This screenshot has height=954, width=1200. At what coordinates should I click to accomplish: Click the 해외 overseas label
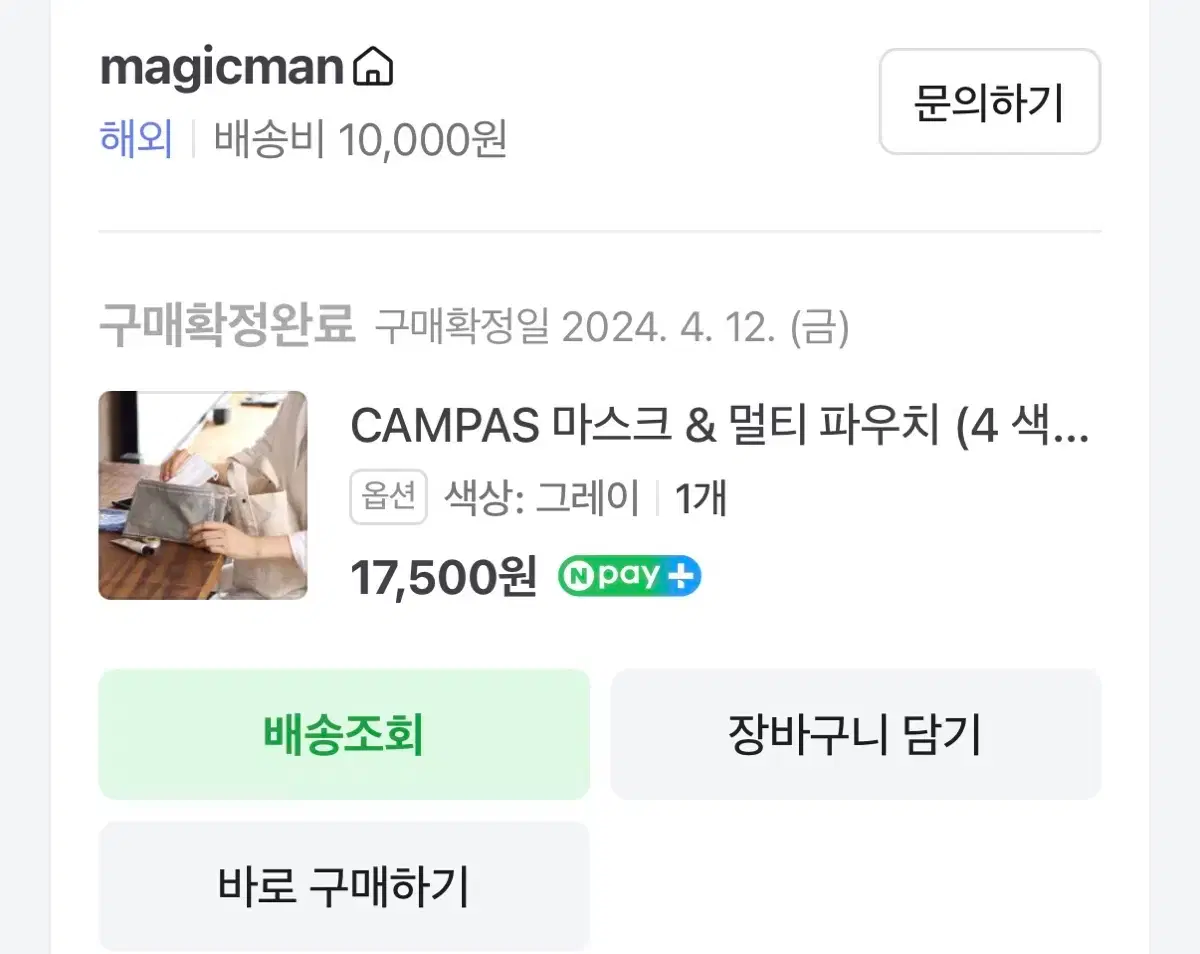pyautogui.click(x=136, y=139)
